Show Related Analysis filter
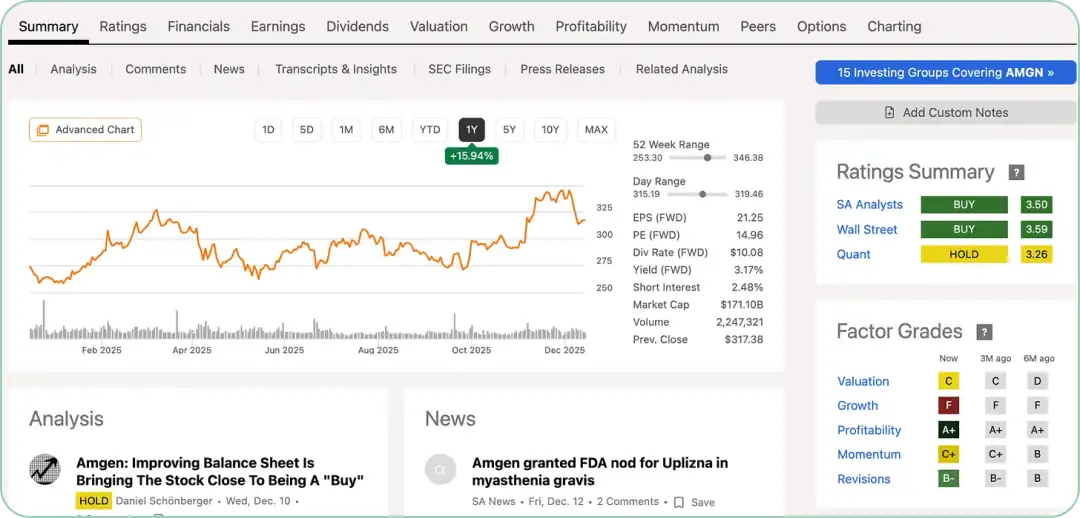 coord(681,69)
